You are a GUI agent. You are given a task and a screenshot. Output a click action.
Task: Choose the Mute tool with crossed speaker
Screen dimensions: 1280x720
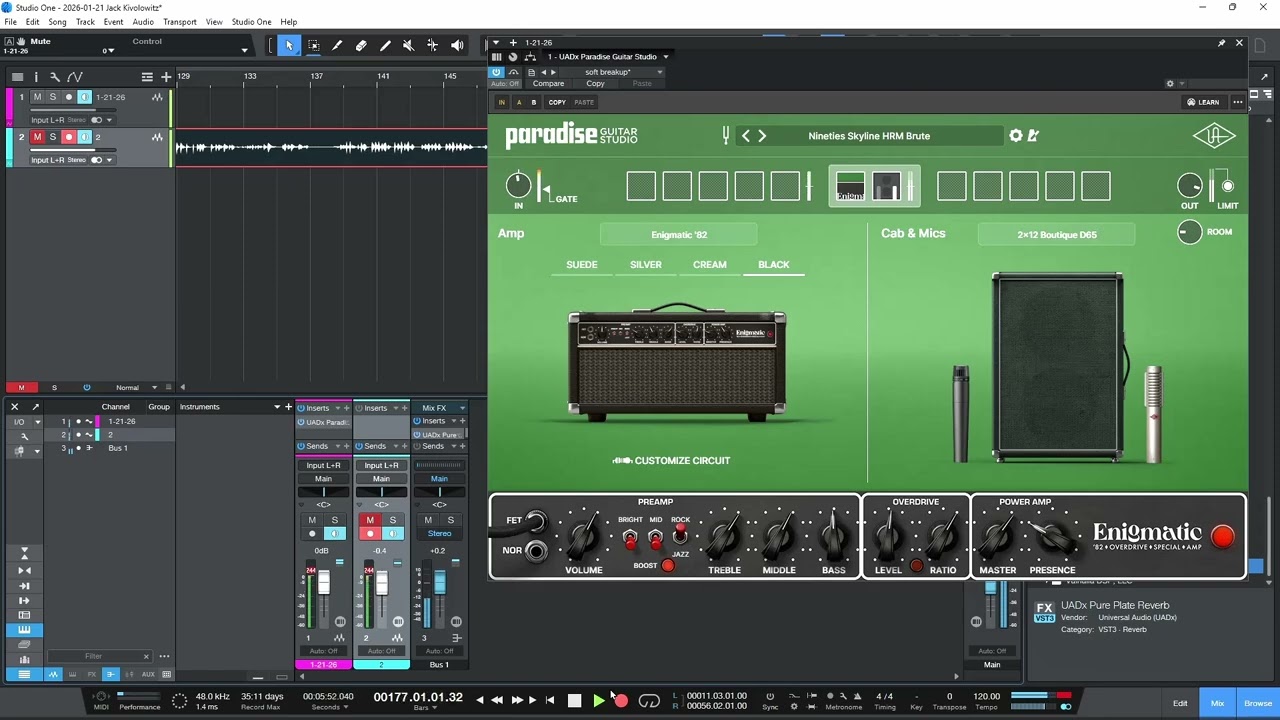pos(408,45)
